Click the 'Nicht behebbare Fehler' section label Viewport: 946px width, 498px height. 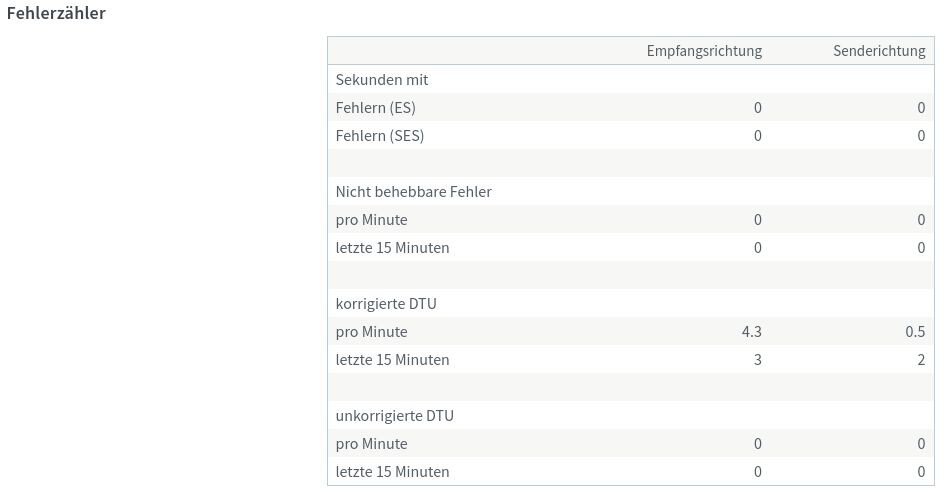pos(413,191)
